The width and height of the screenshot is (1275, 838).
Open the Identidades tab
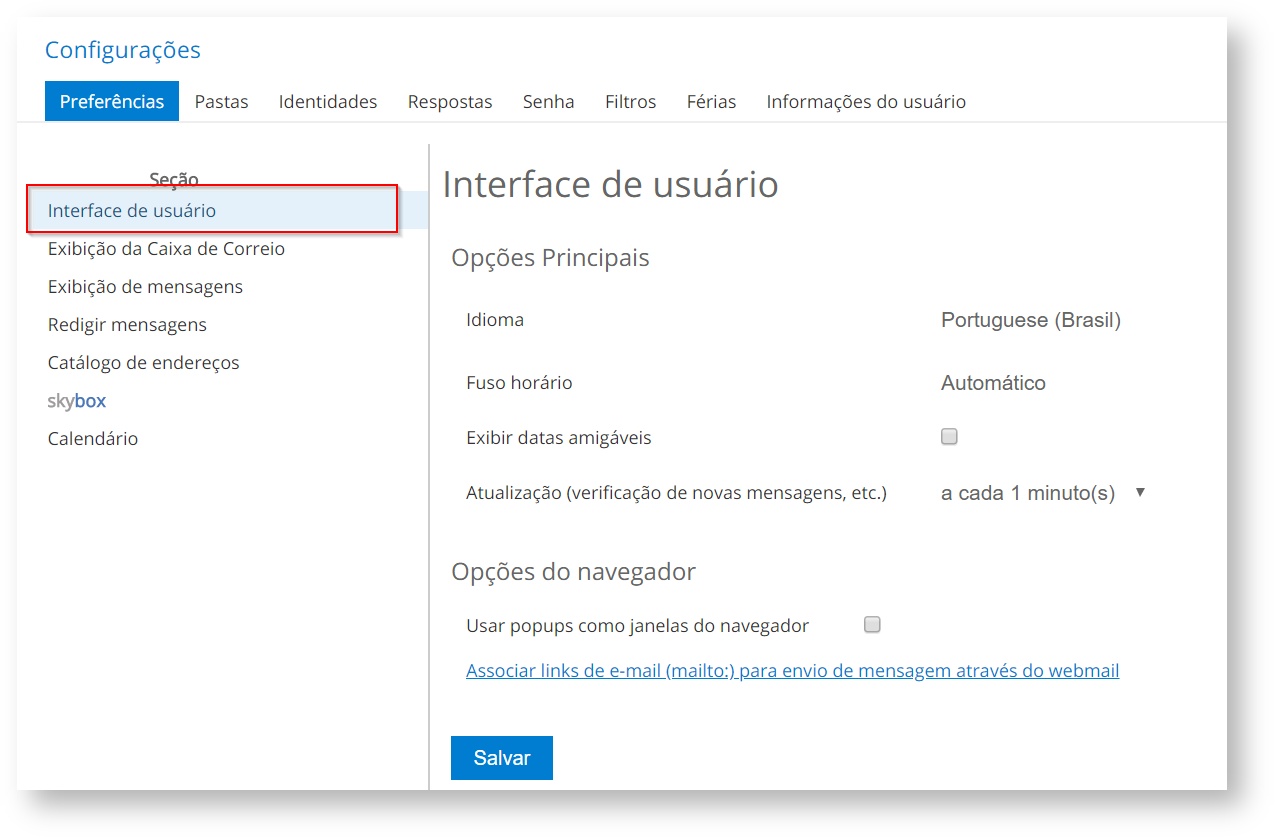coord(328,102)
